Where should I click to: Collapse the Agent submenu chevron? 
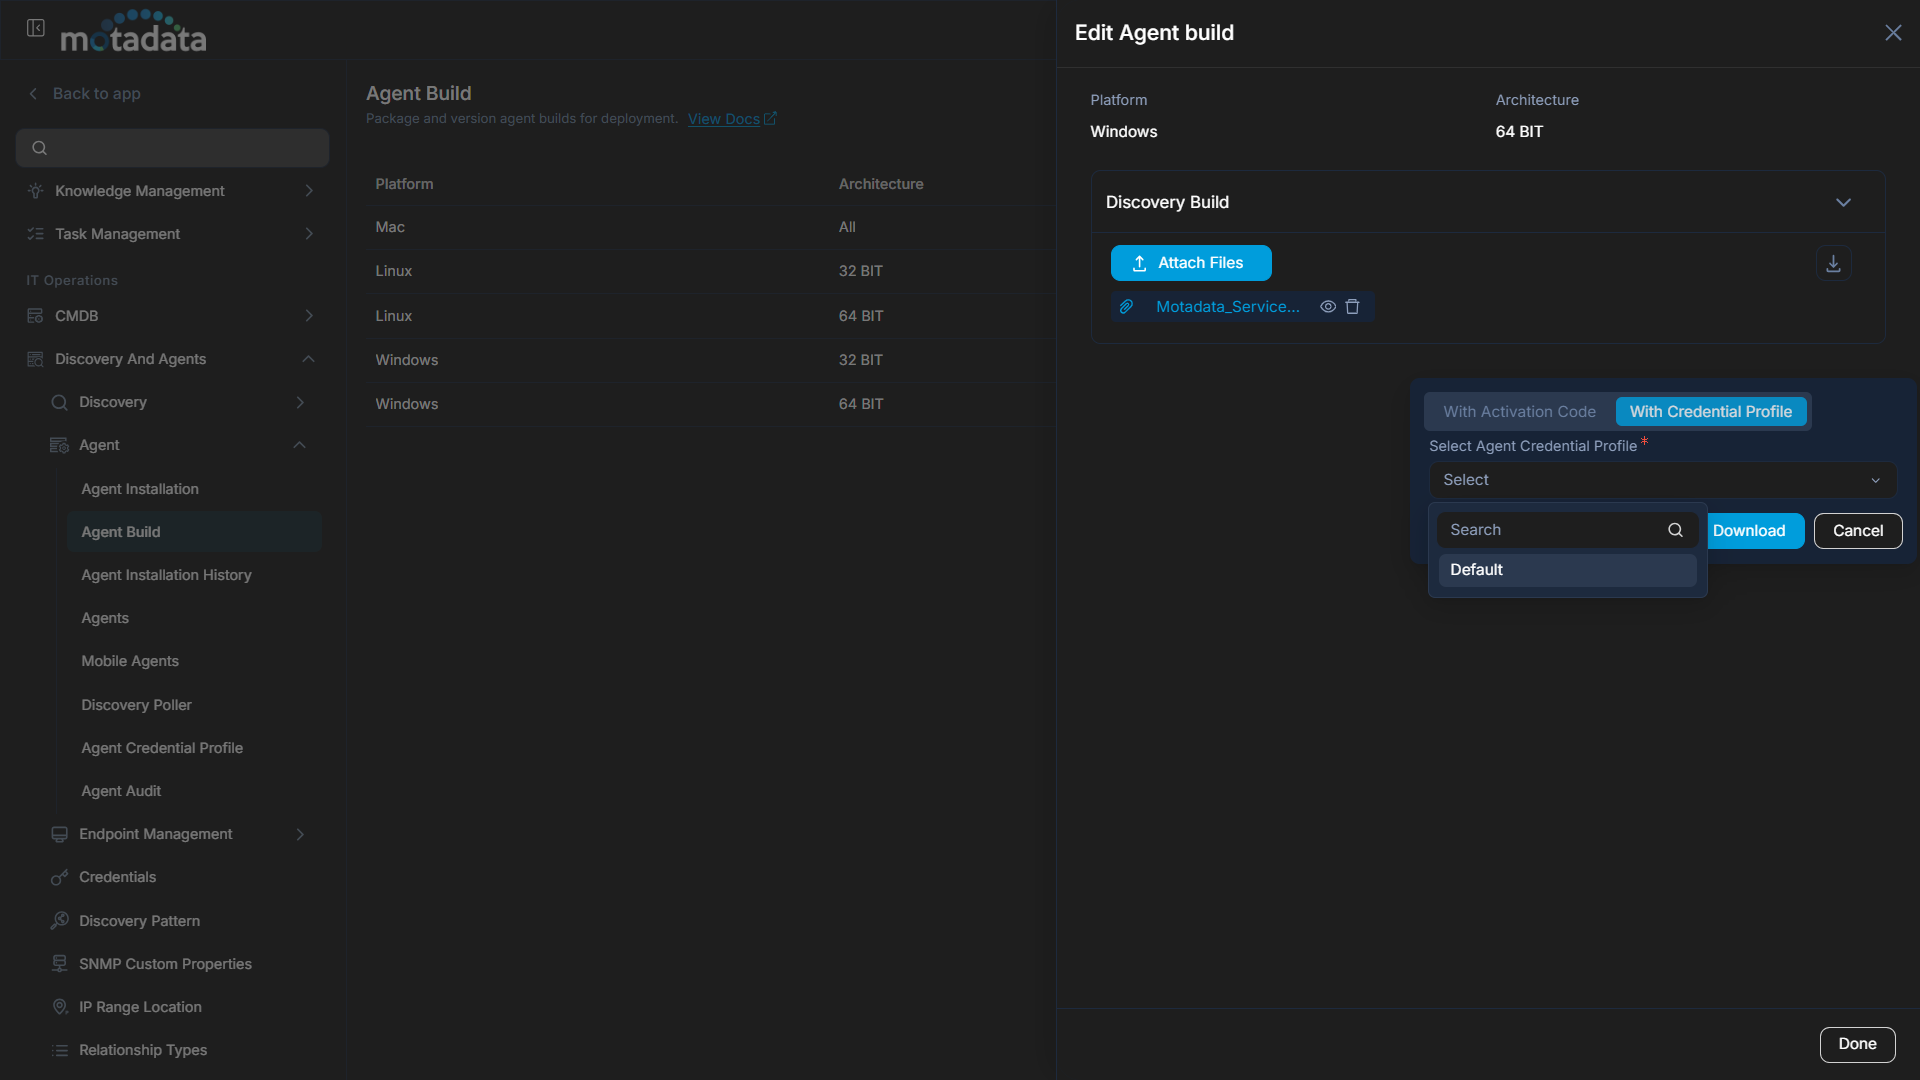(x=300, y=445)
